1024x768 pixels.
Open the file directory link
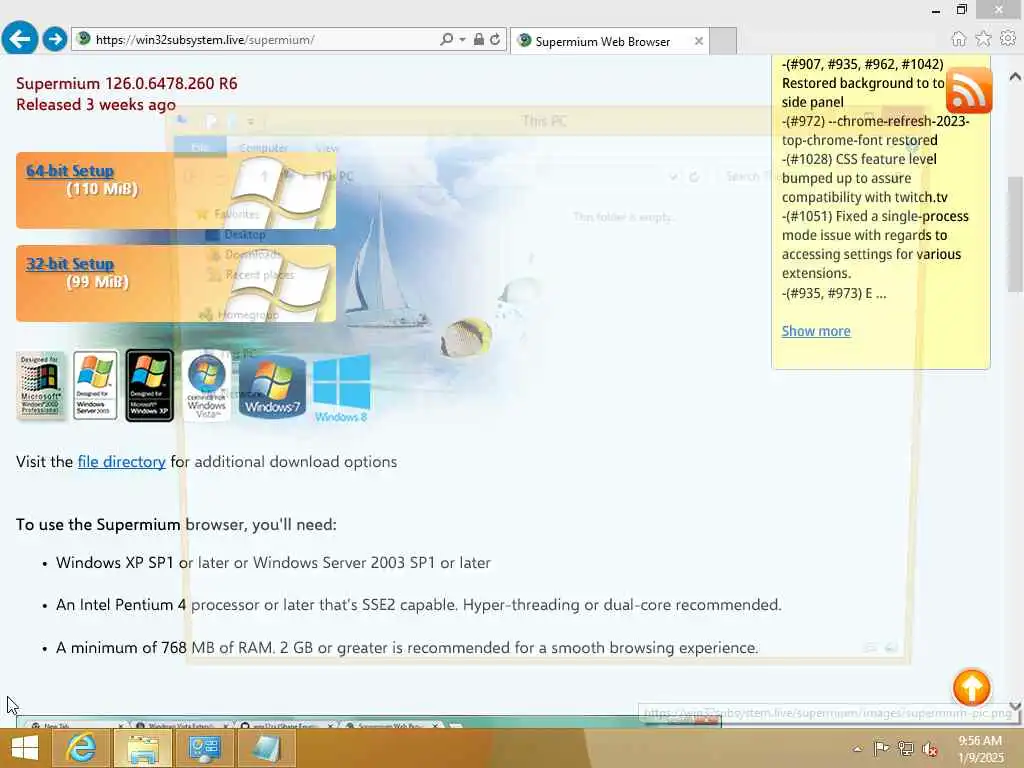pyautogui.click(x=121, y=462)
